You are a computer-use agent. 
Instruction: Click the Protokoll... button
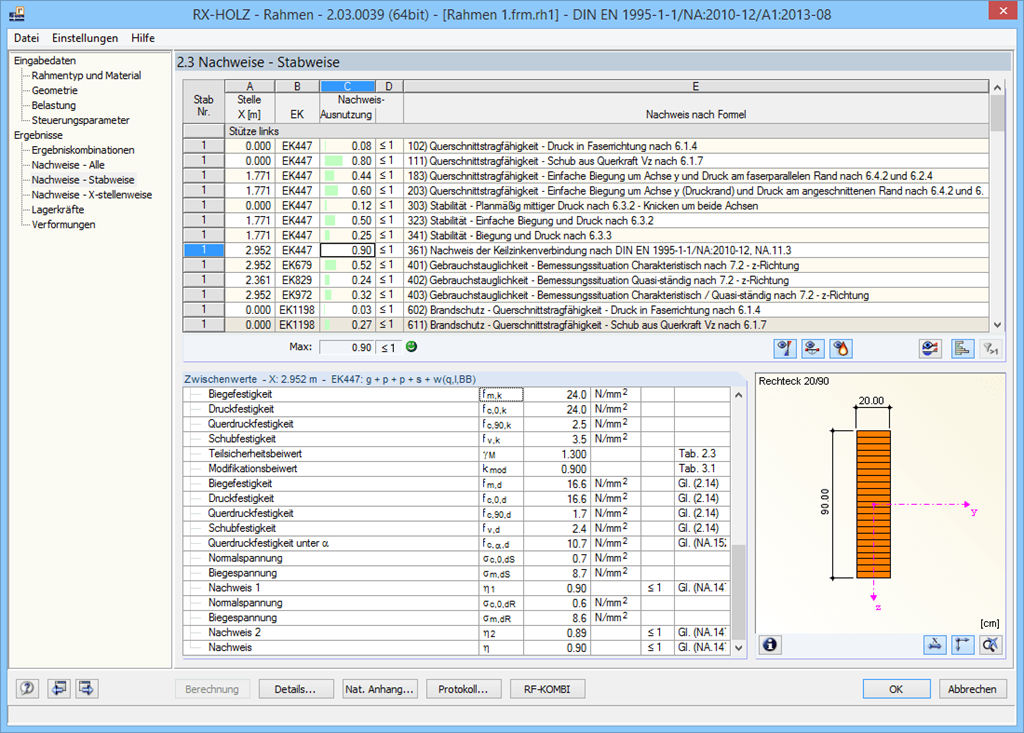pyautogui.click(x=463, y=689)
